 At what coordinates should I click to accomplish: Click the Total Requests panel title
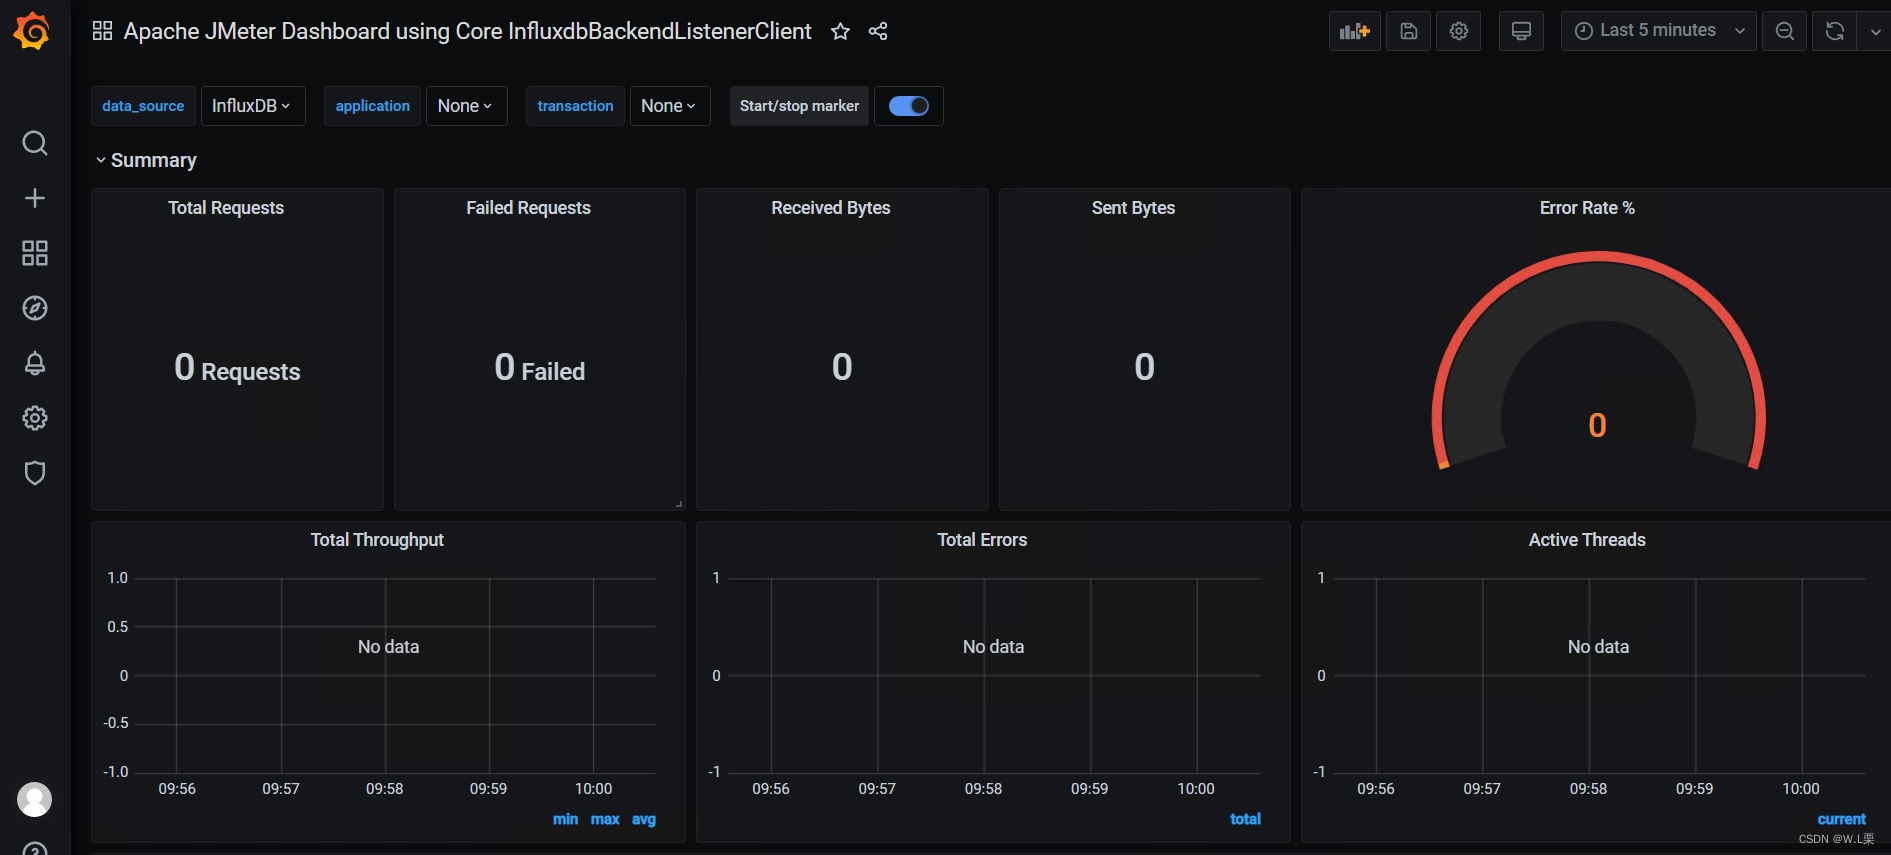pyautogui.click(x=226, y=208)
